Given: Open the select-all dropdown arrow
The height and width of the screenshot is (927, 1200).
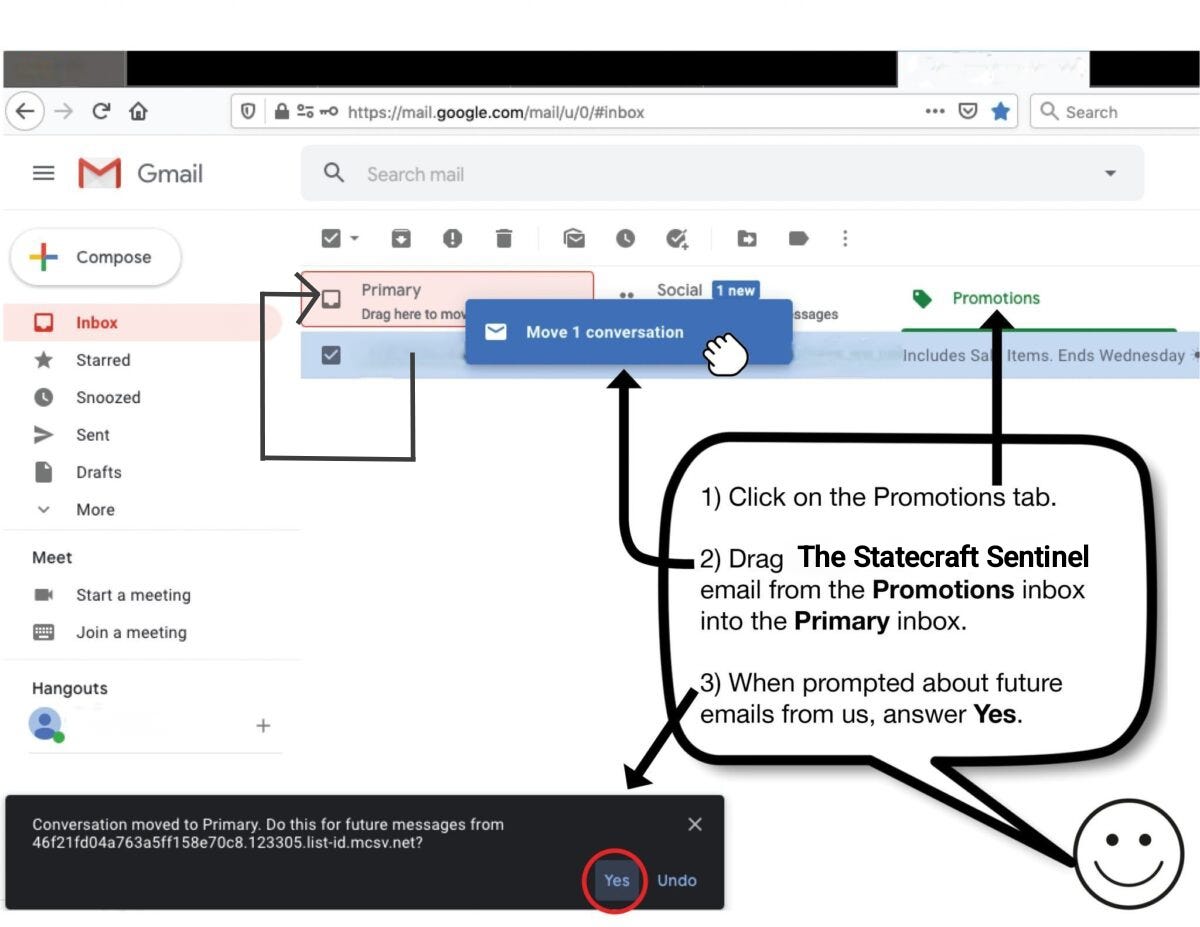Looking at the screenshot, I should (x=354, y=238).
